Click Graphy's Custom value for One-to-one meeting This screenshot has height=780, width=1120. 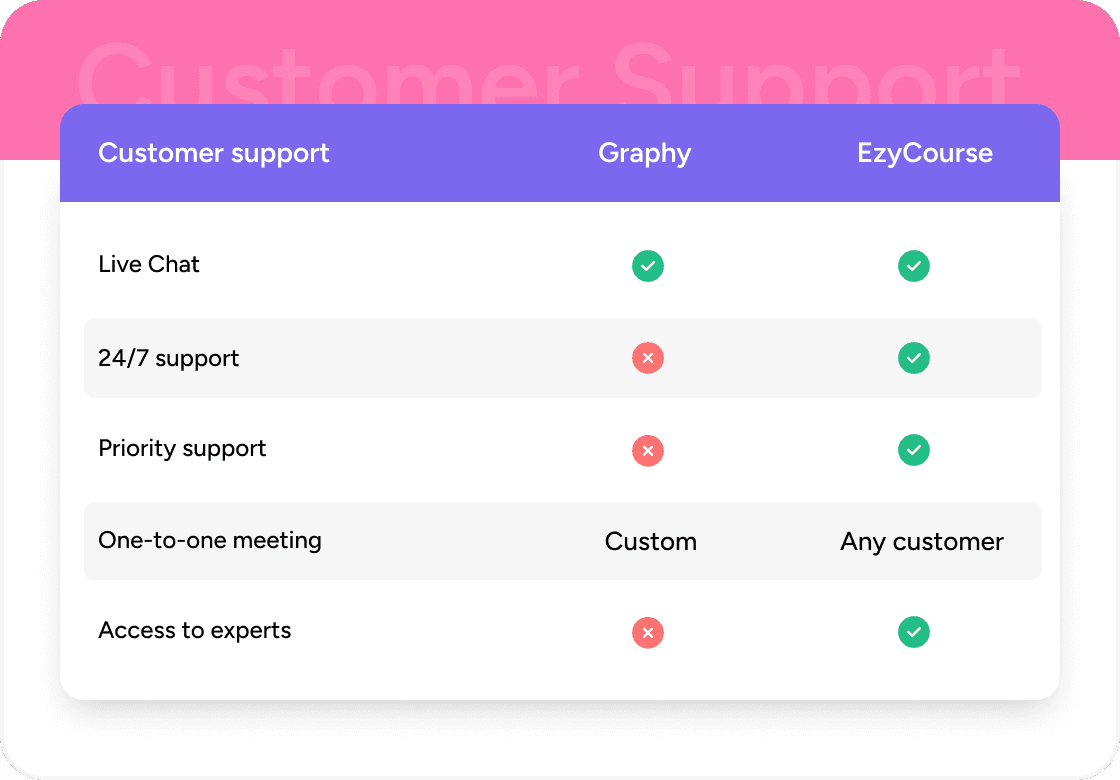pos(651,542)
